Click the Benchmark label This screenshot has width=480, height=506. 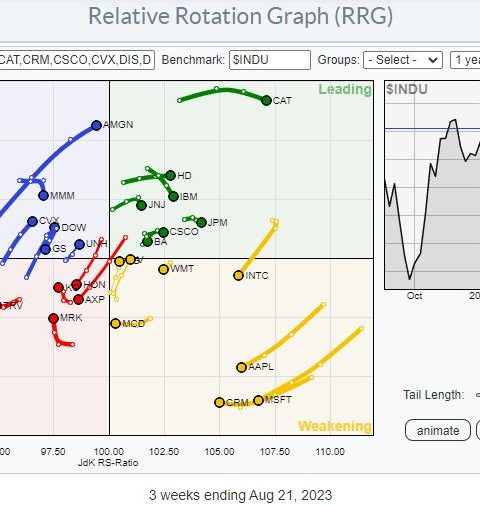[193, 60]
